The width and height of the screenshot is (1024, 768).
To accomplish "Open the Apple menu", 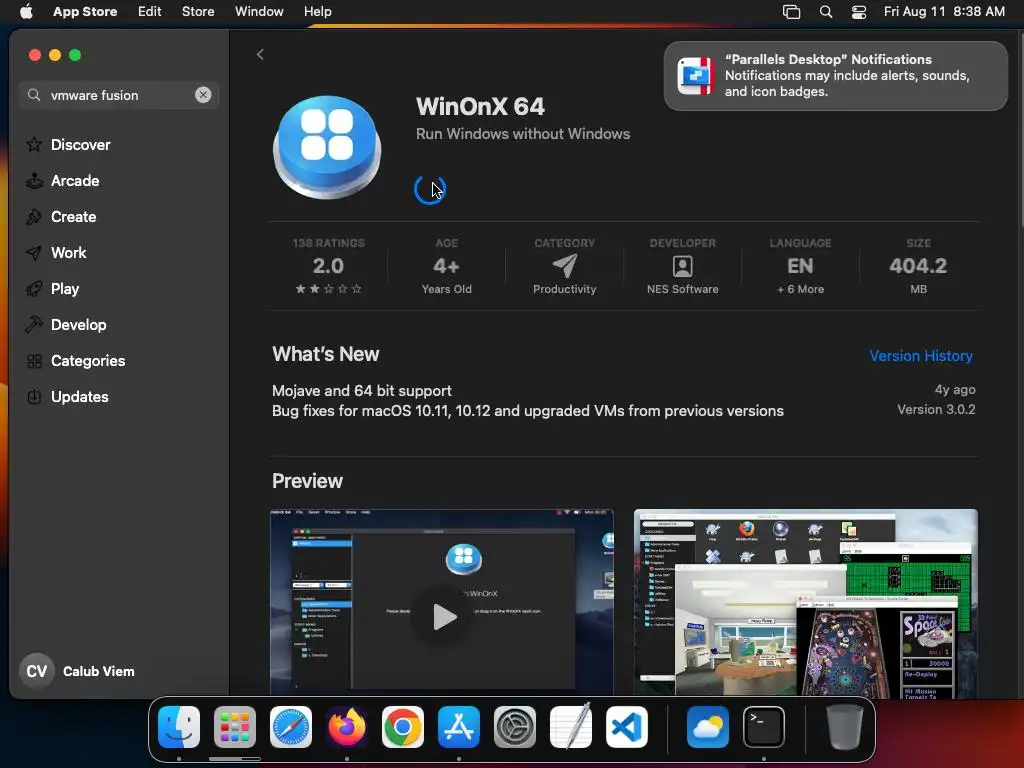I will tap(26, 11).
